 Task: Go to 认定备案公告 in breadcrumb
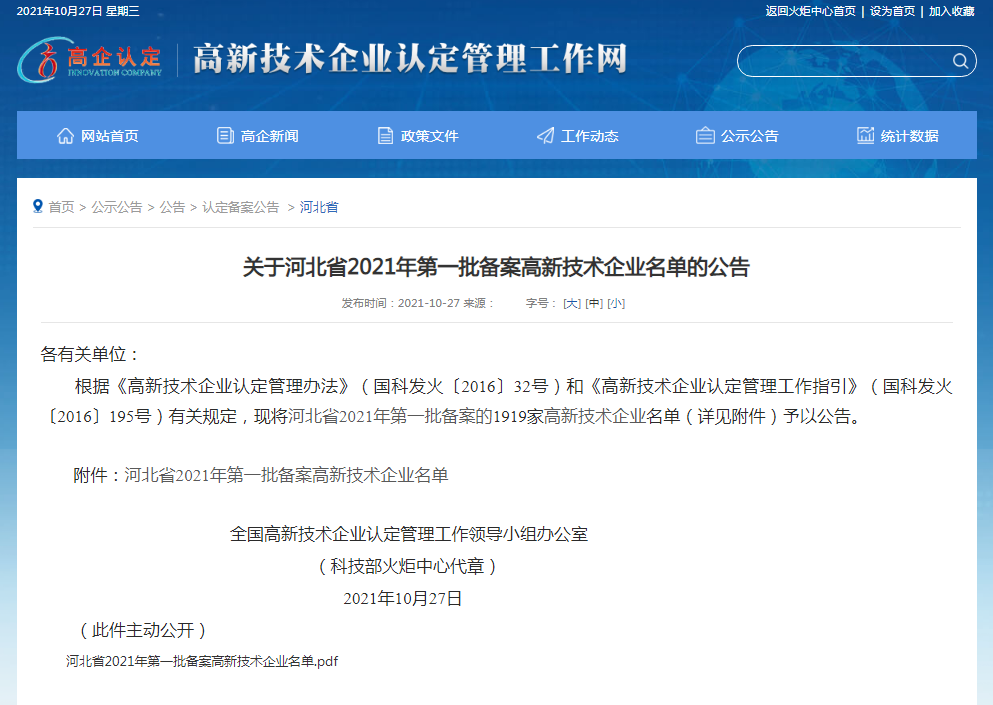point(241,207)
